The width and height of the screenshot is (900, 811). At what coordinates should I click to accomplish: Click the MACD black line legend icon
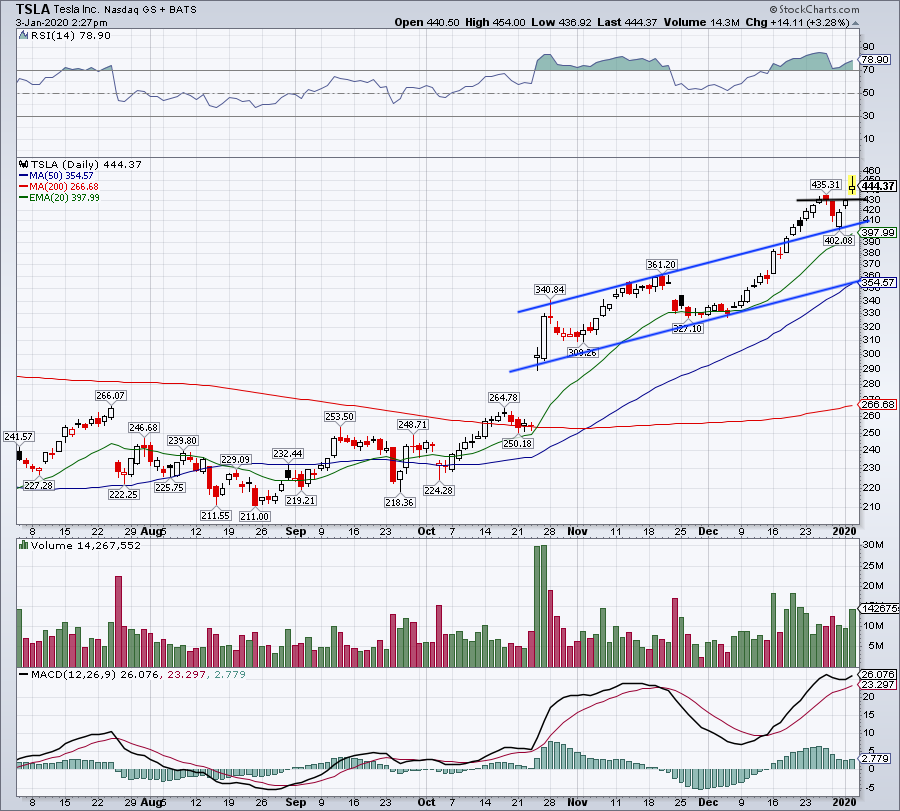pos(24,674)
